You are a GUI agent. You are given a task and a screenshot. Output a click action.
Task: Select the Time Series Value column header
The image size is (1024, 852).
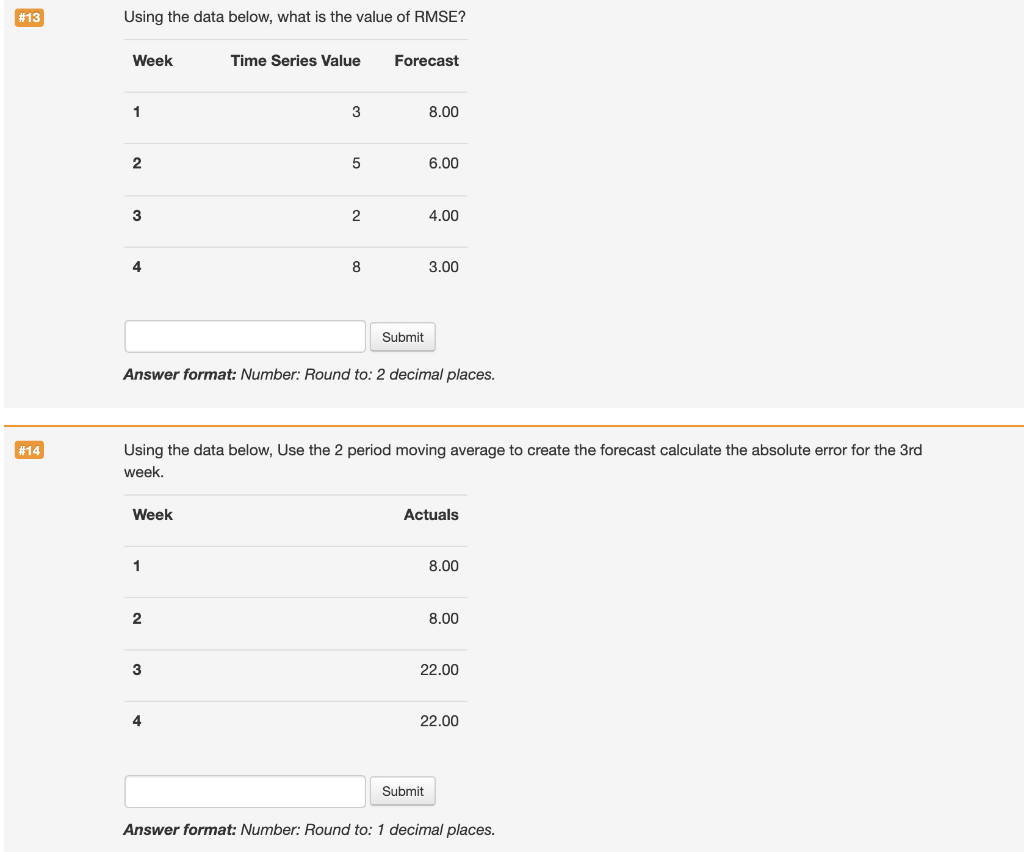coord(295,60)
